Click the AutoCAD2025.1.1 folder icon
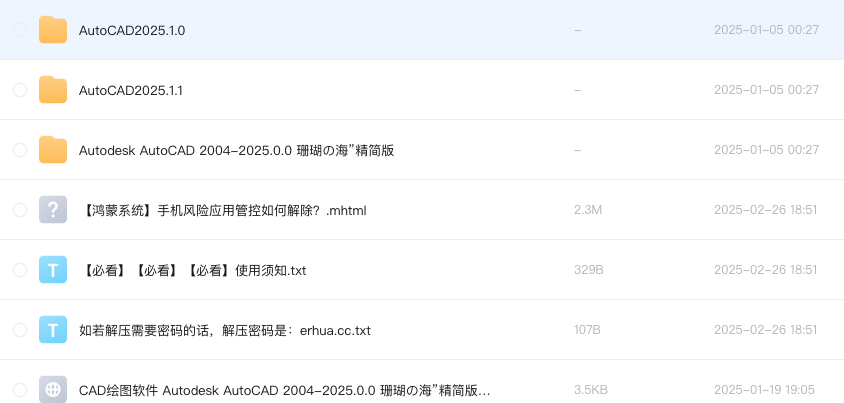The height and width of the screenshot is (403, 844). coord(53,90)
